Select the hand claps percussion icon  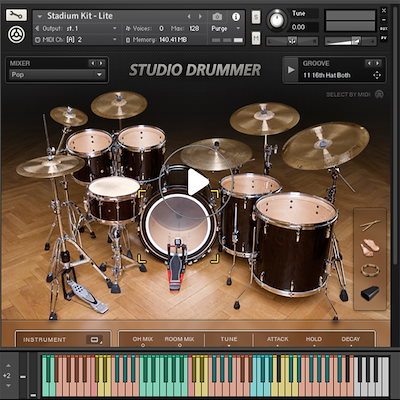click(370, 248)
